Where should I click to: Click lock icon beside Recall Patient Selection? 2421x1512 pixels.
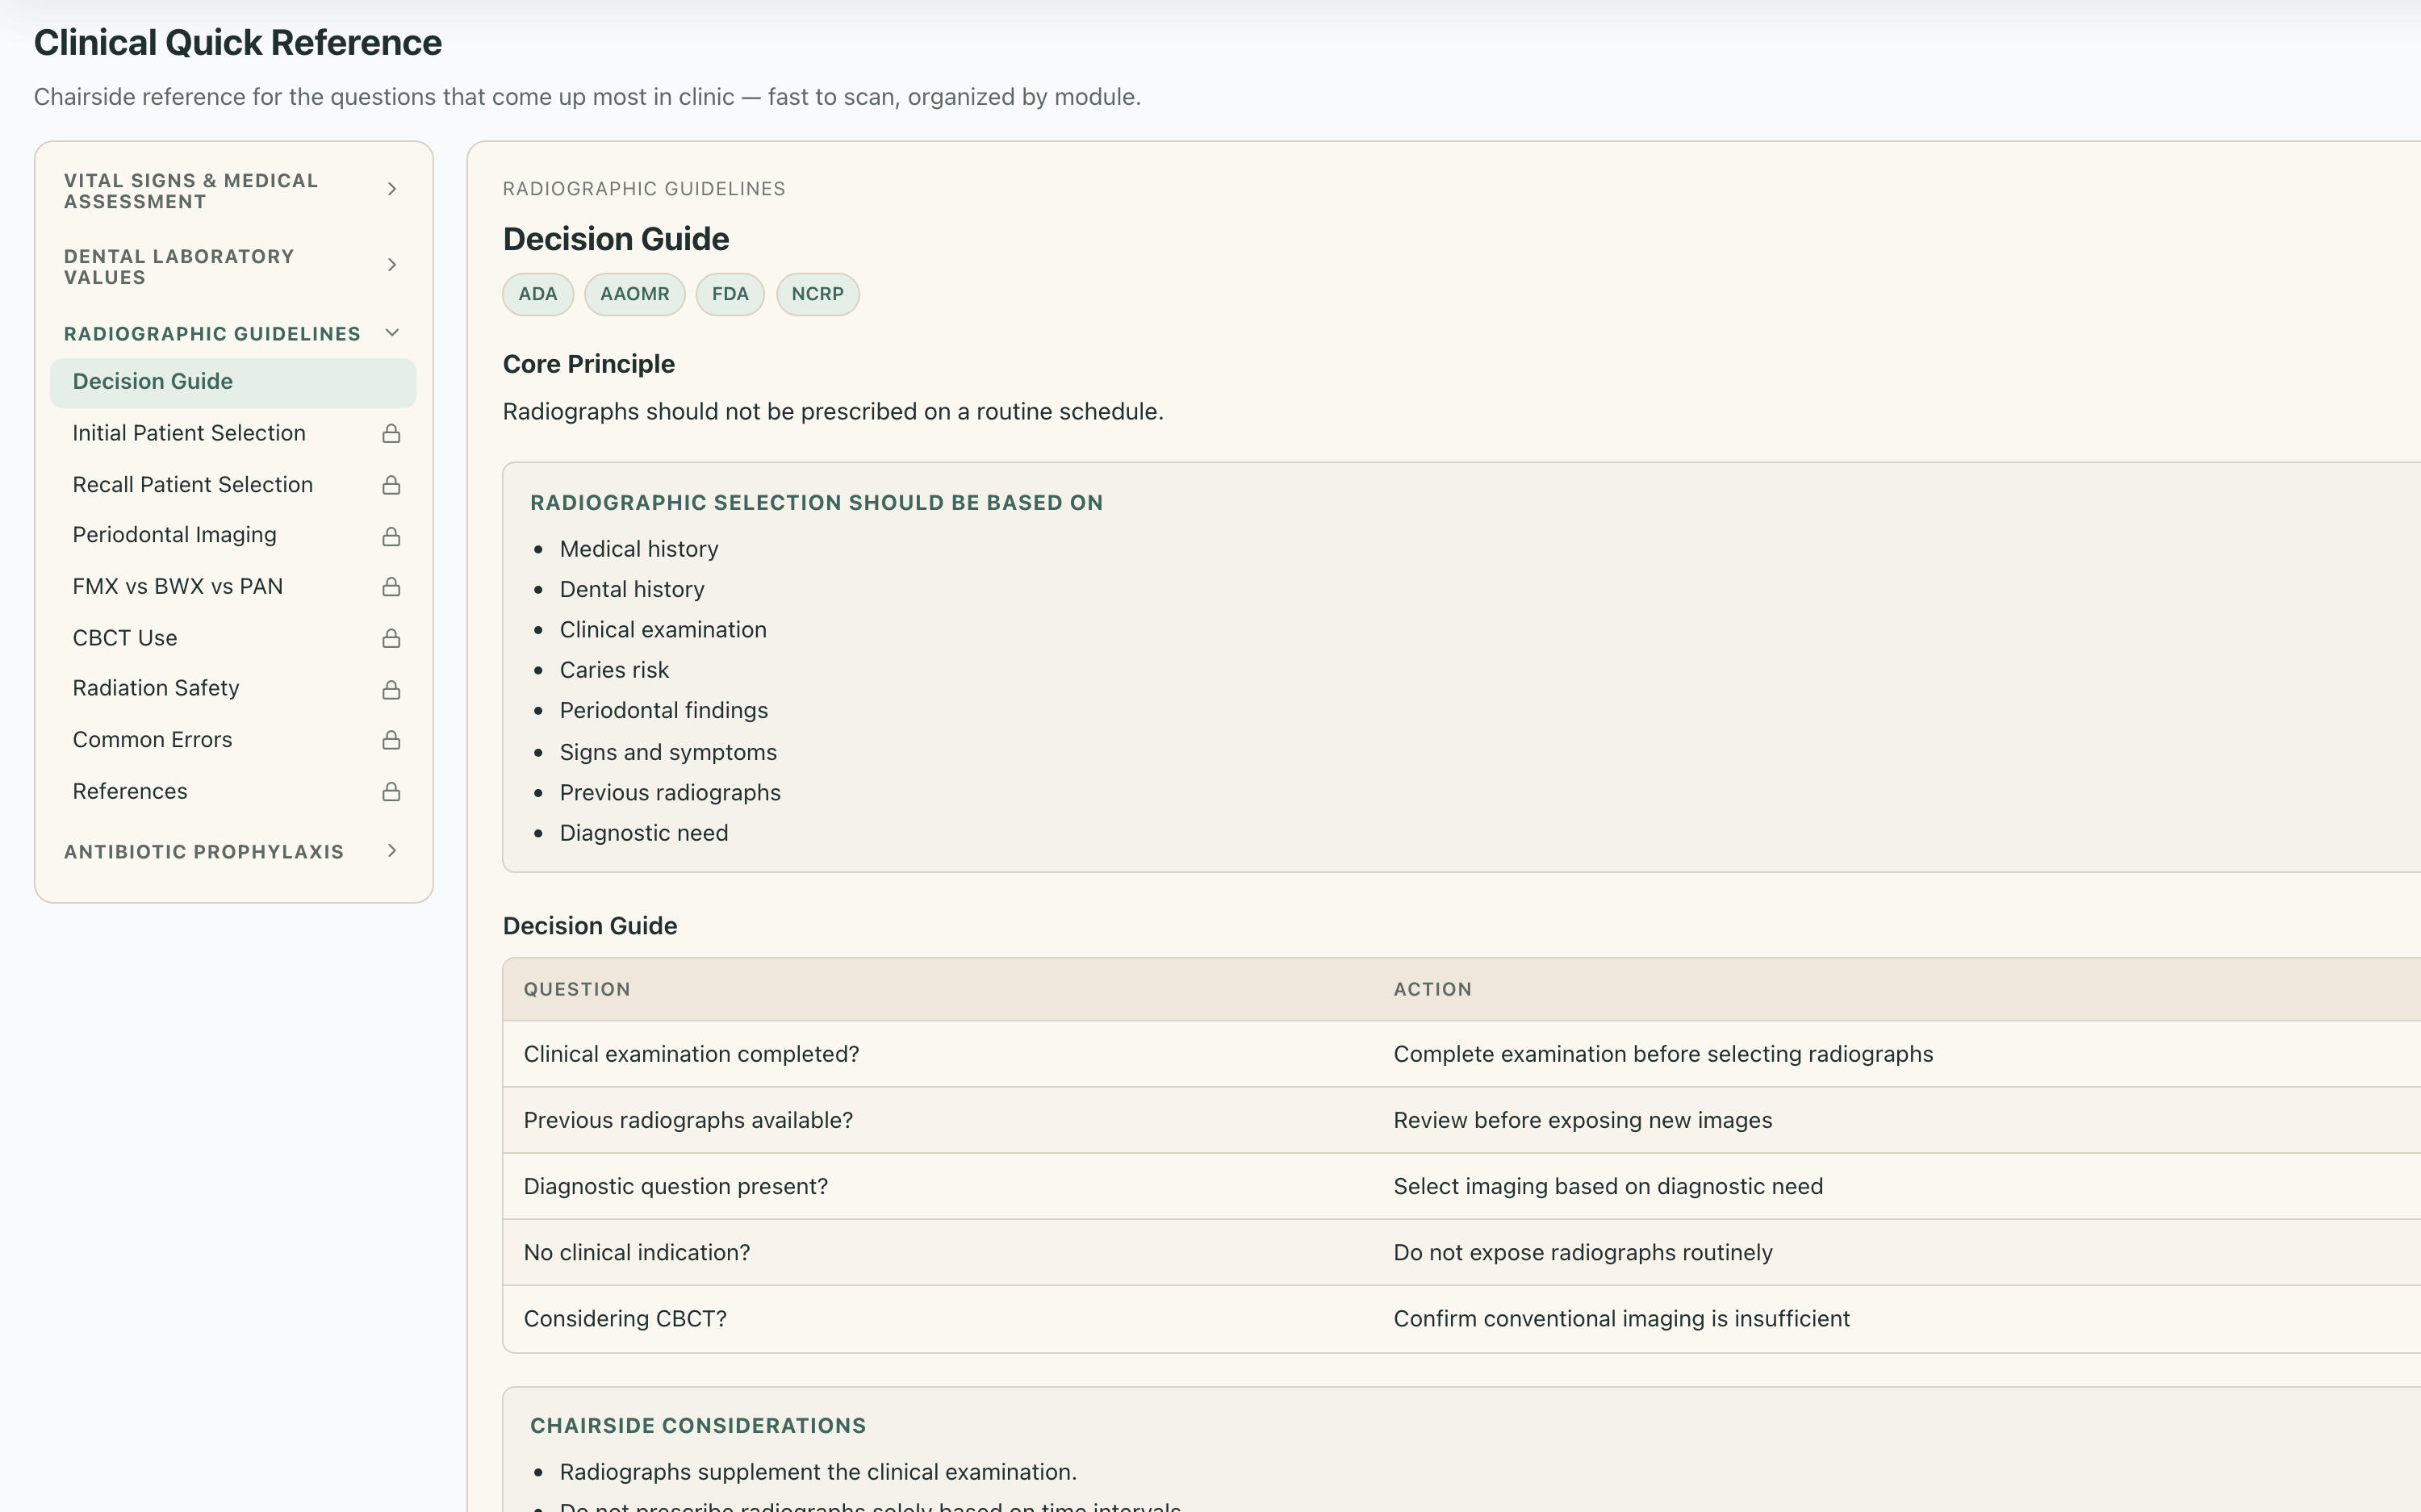click(x=391, y=485)
